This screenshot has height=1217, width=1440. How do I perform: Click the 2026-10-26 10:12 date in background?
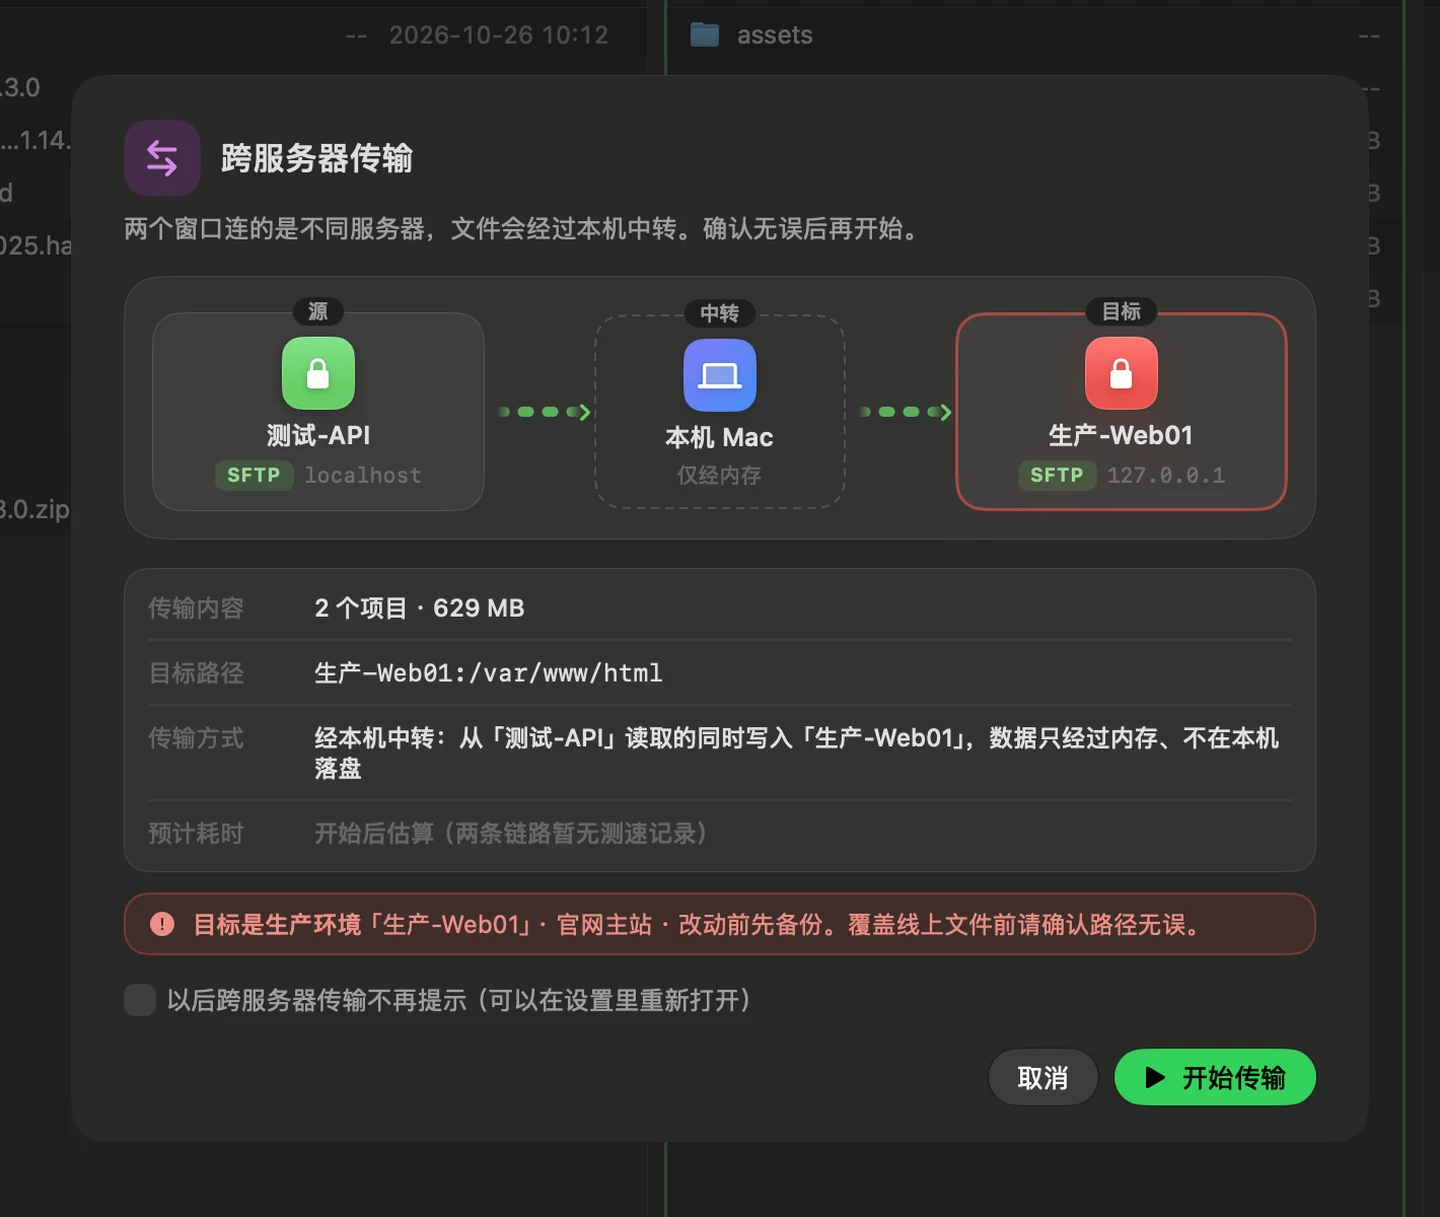pos(498,35)
